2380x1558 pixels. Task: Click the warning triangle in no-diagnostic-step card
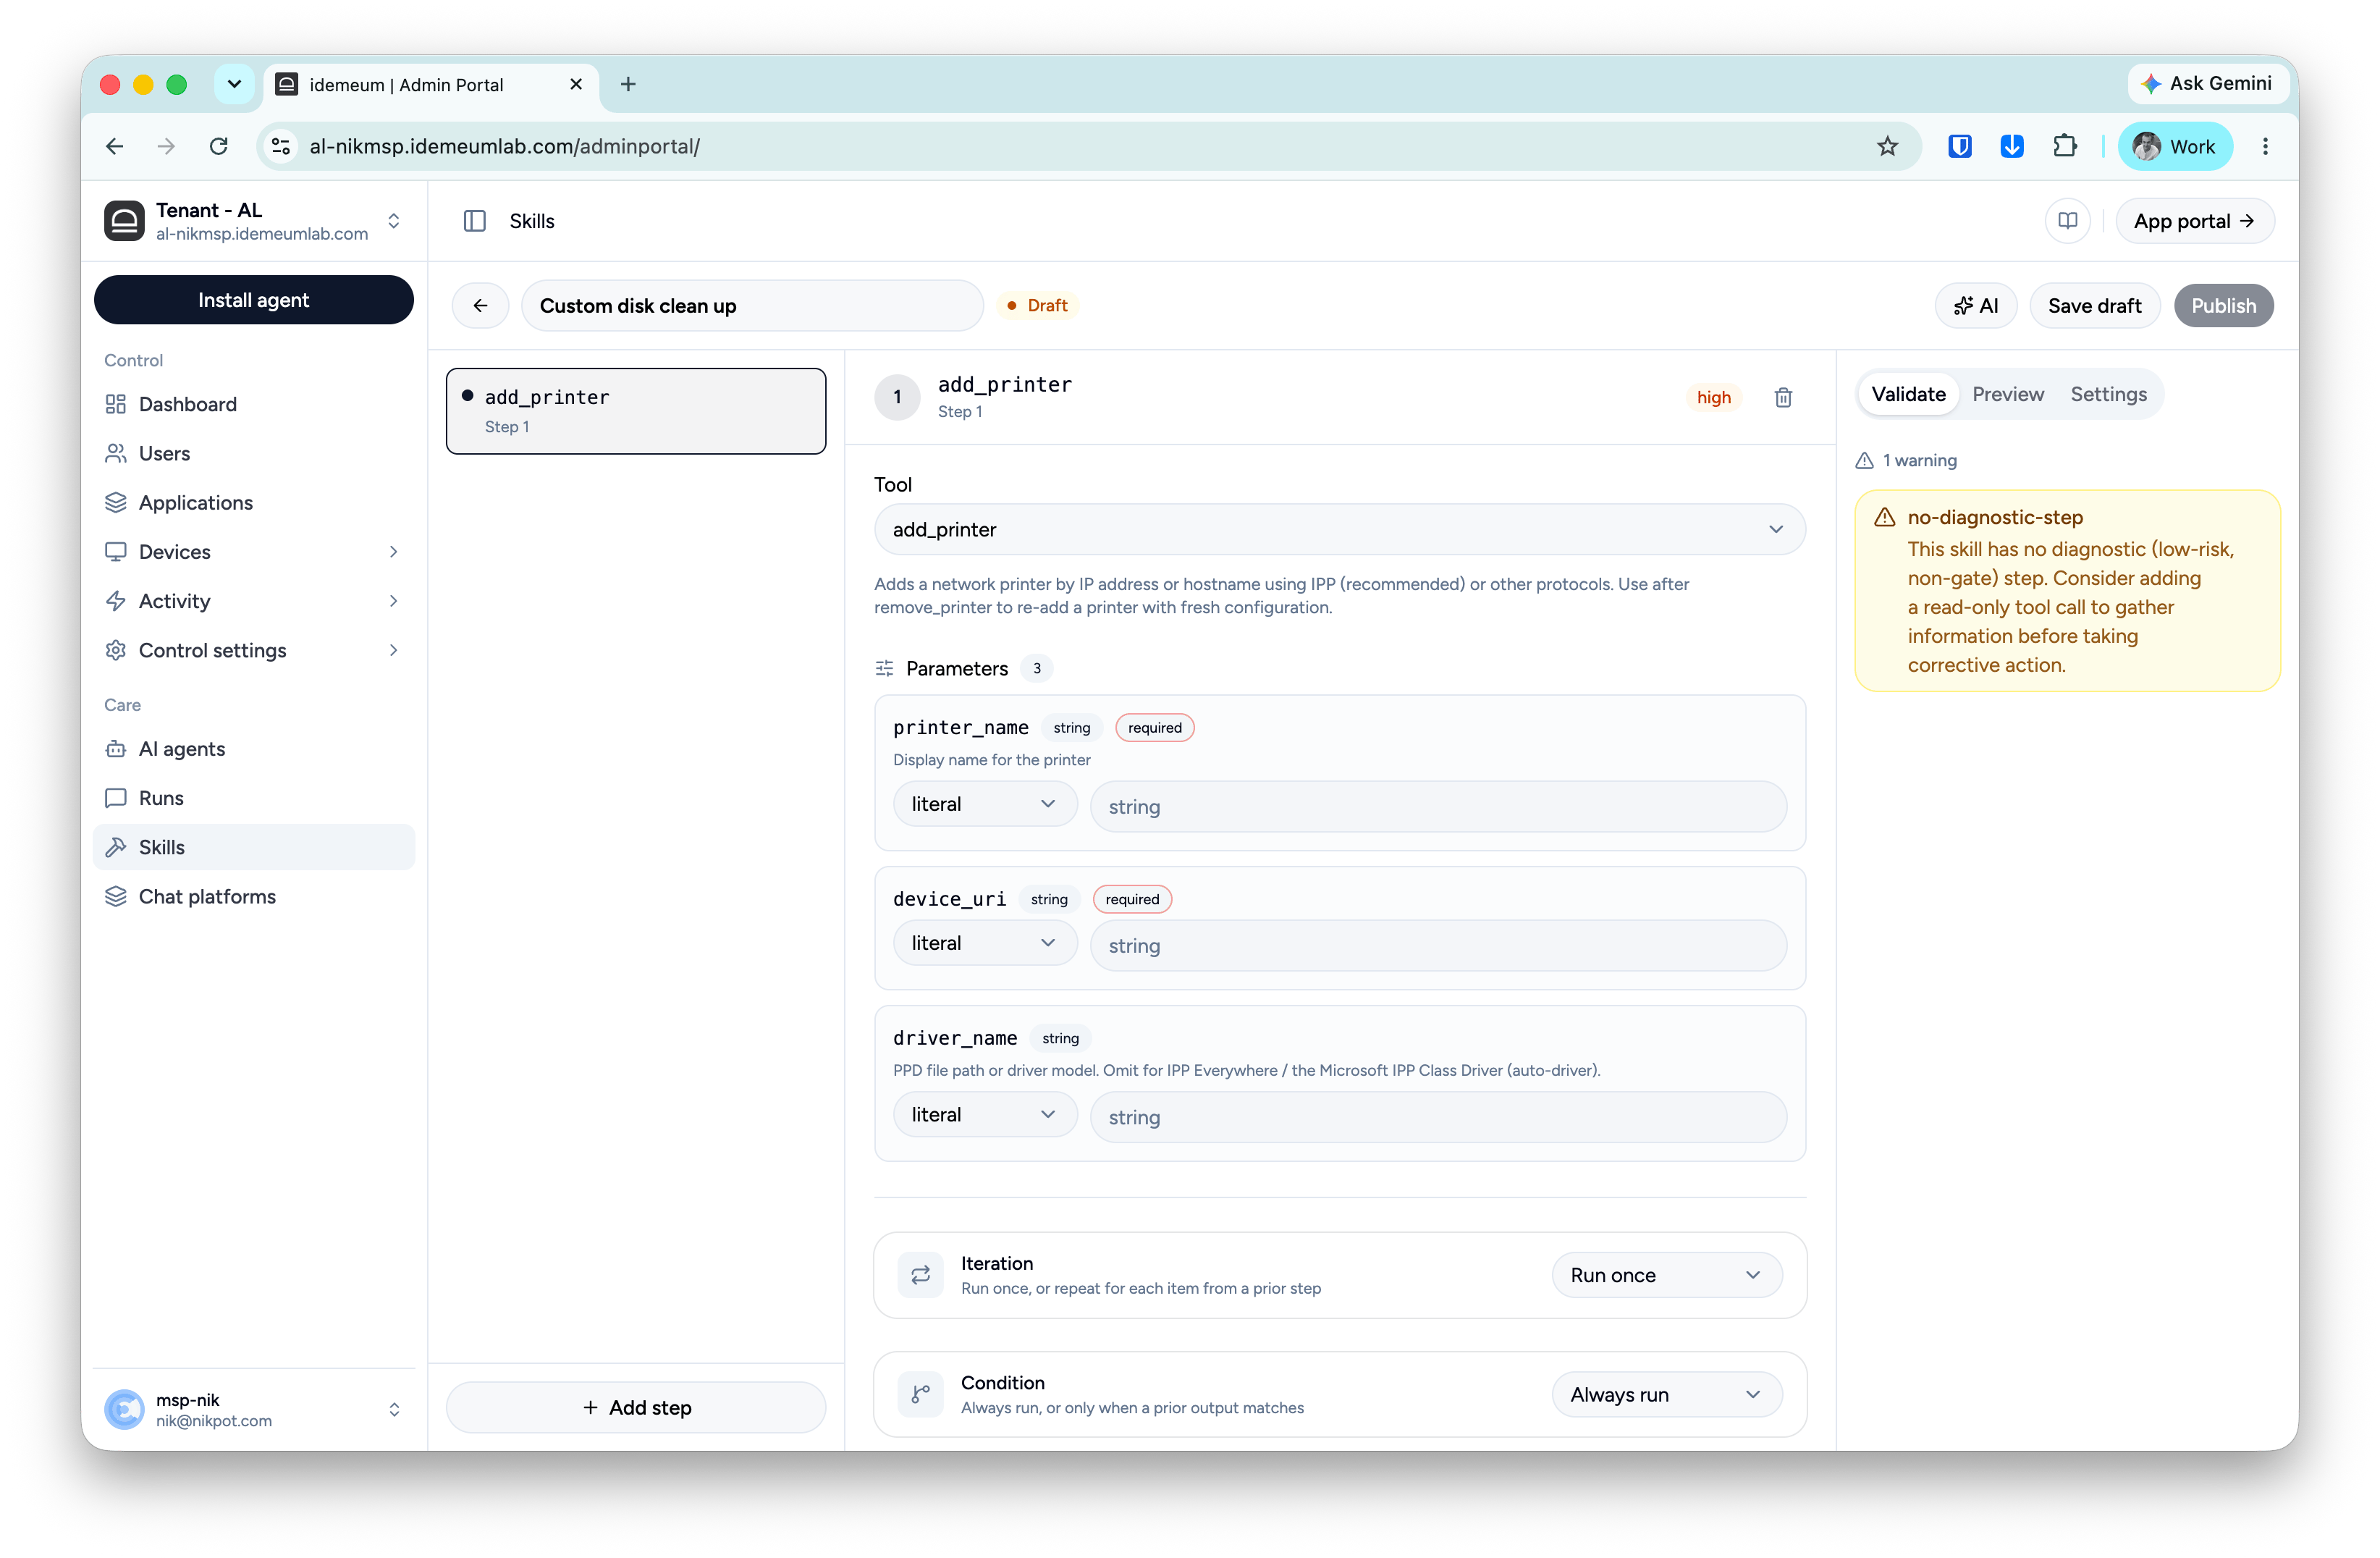[1885, 517]
